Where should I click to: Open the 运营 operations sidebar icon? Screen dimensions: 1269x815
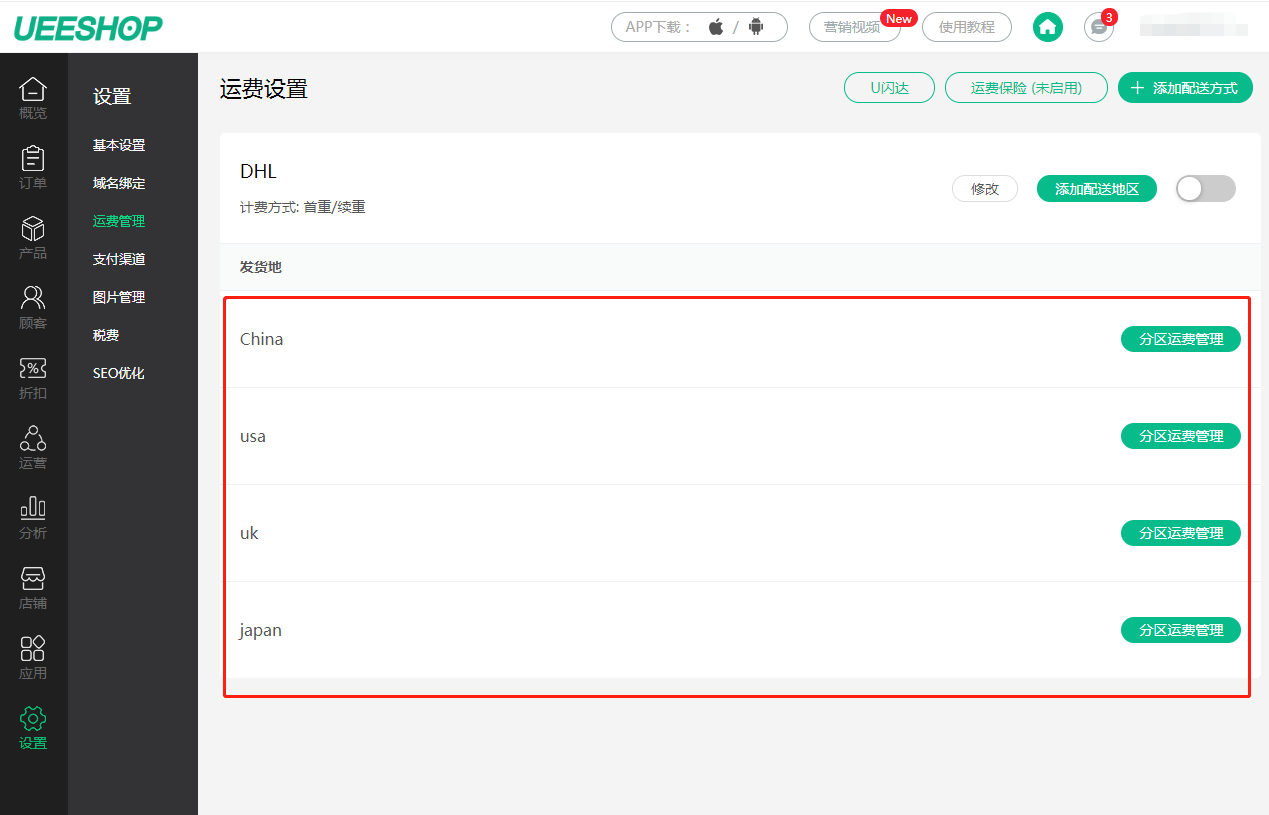point(33,448)
